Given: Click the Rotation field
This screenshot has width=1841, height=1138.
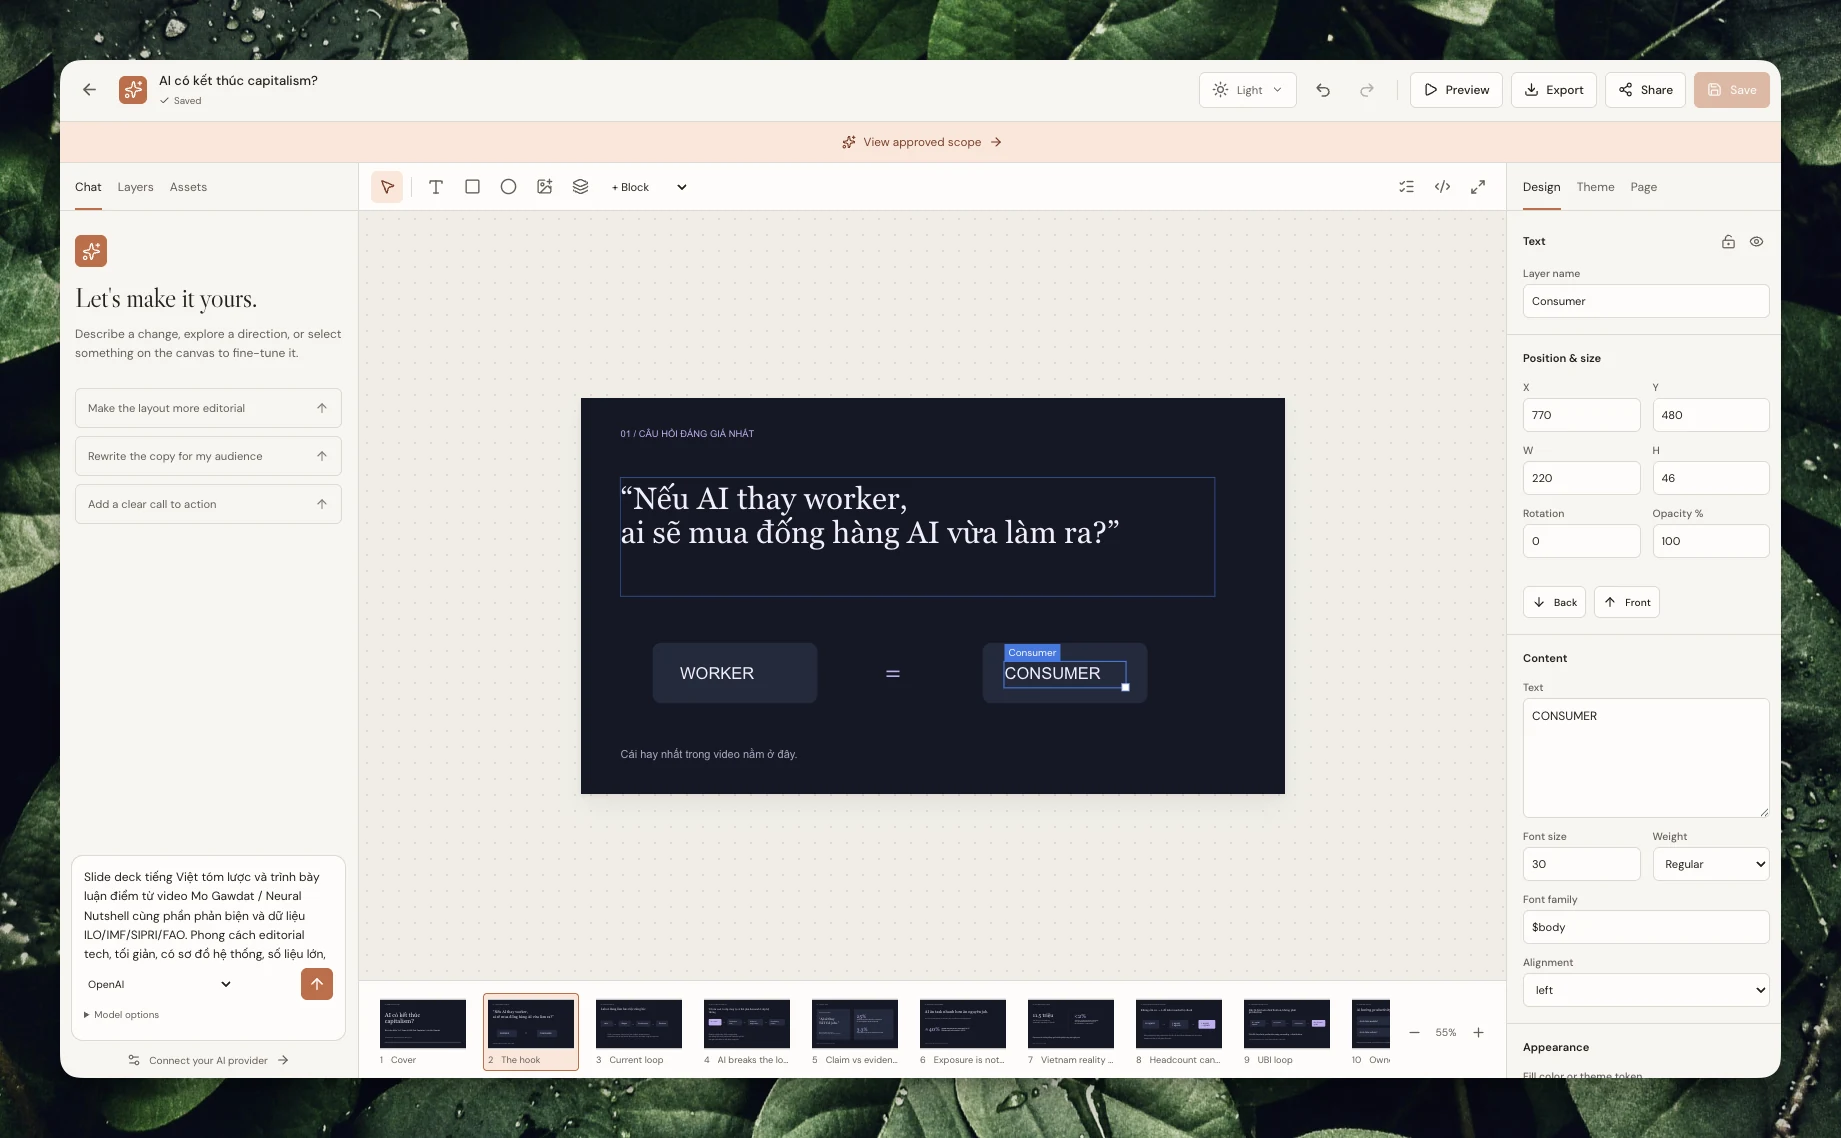Looking at the screenshot, I should [x=1581, y=541].
